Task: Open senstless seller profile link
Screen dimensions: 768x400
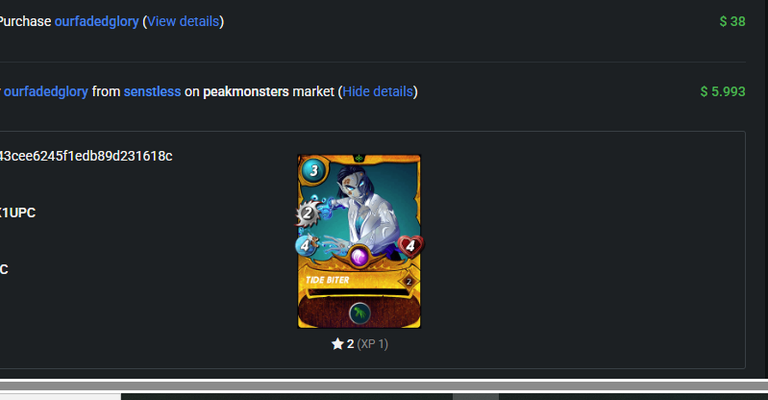Action: [152, 92]
